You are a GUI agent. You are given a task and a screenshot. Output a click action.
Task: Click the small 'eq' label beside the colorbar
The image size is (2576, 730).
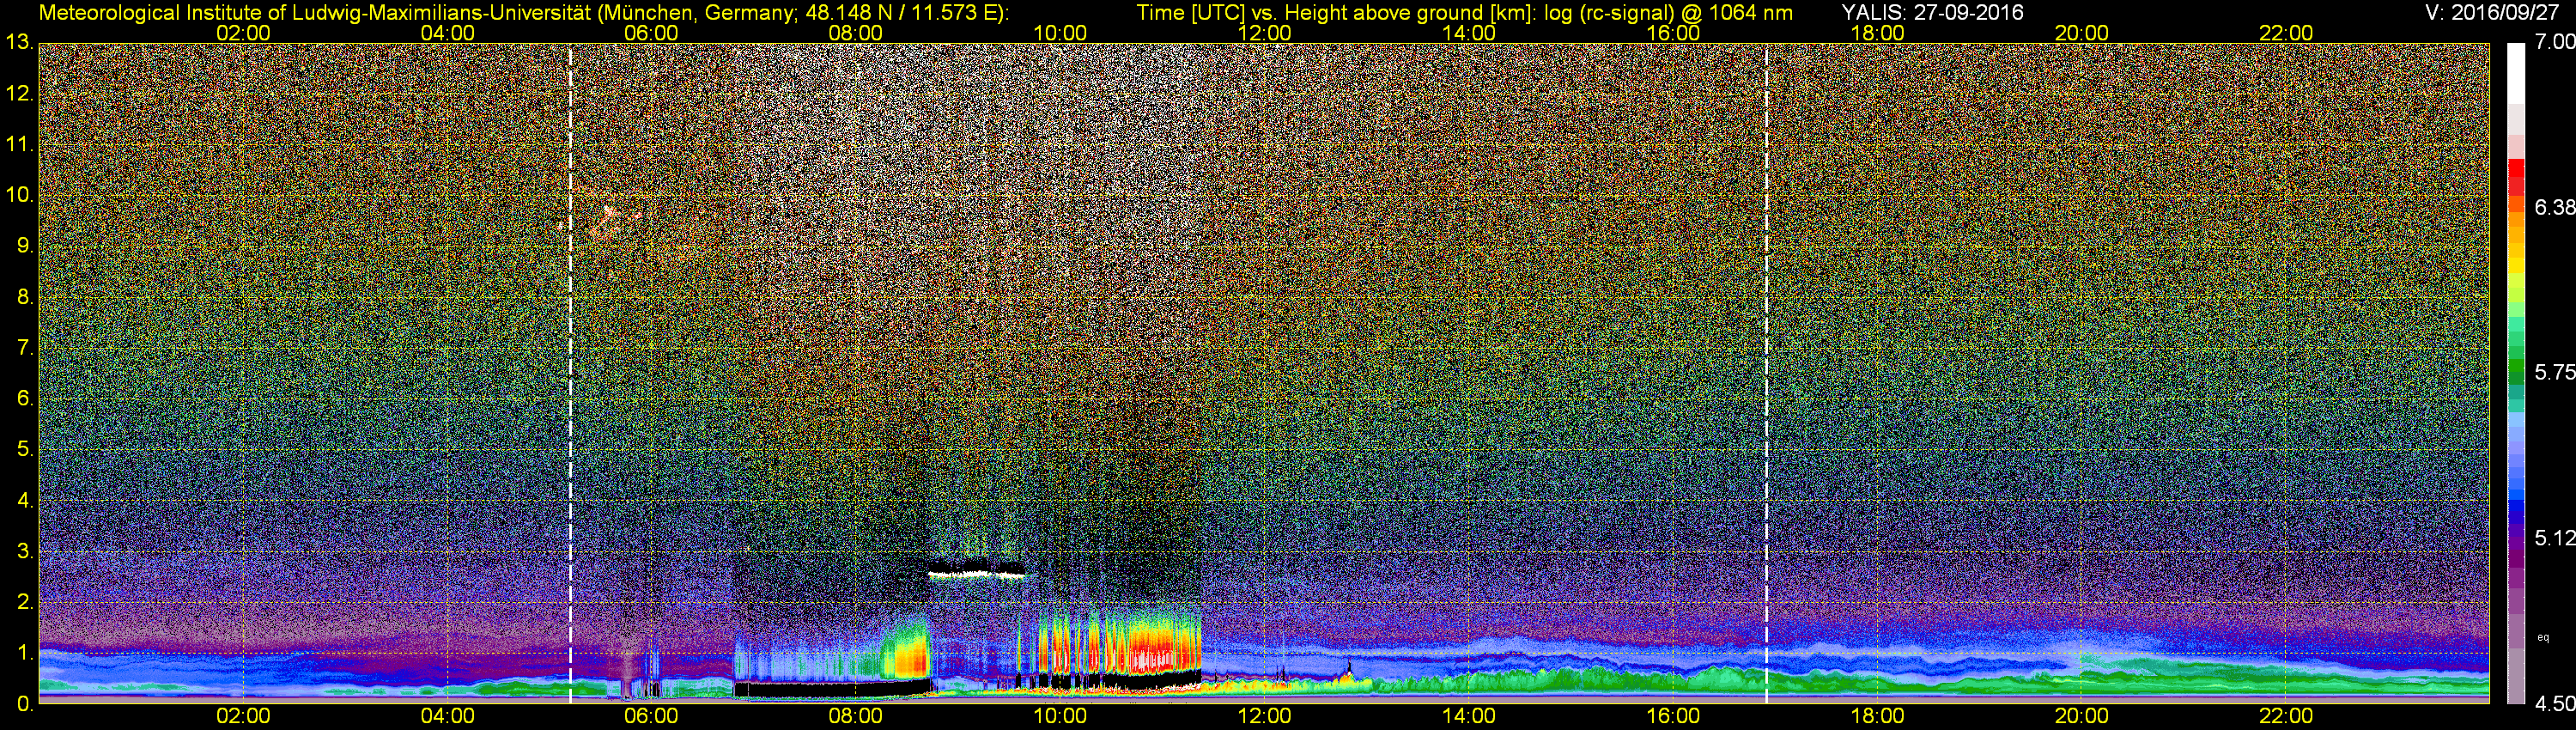[2543, 637]
